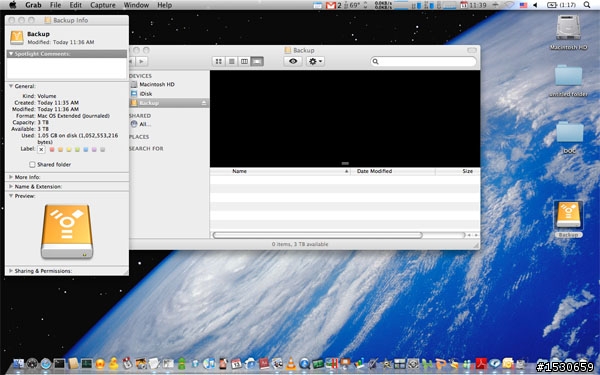This screenshot has width=600, height=375.
Task: Select Macintosh HD in Finder sidebar
Action: pos(157,84)
